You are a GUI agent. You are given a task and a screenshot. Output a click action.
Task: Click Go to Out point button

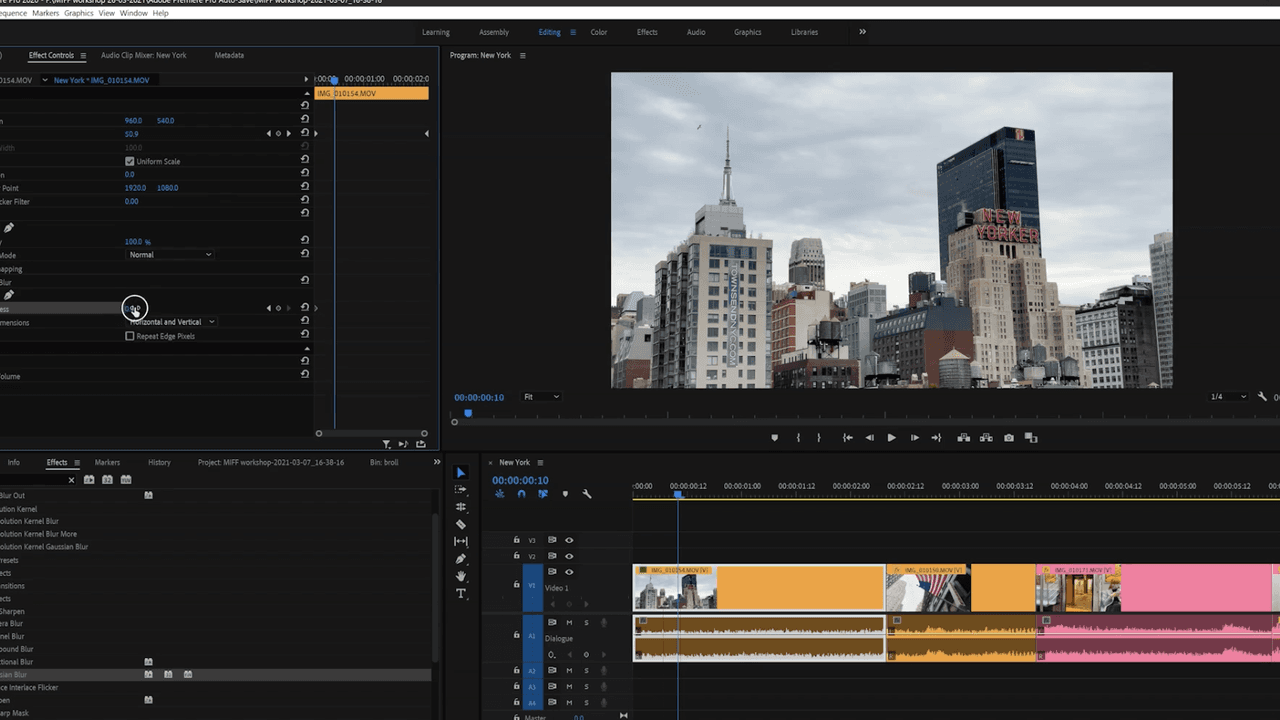(936, 438)
